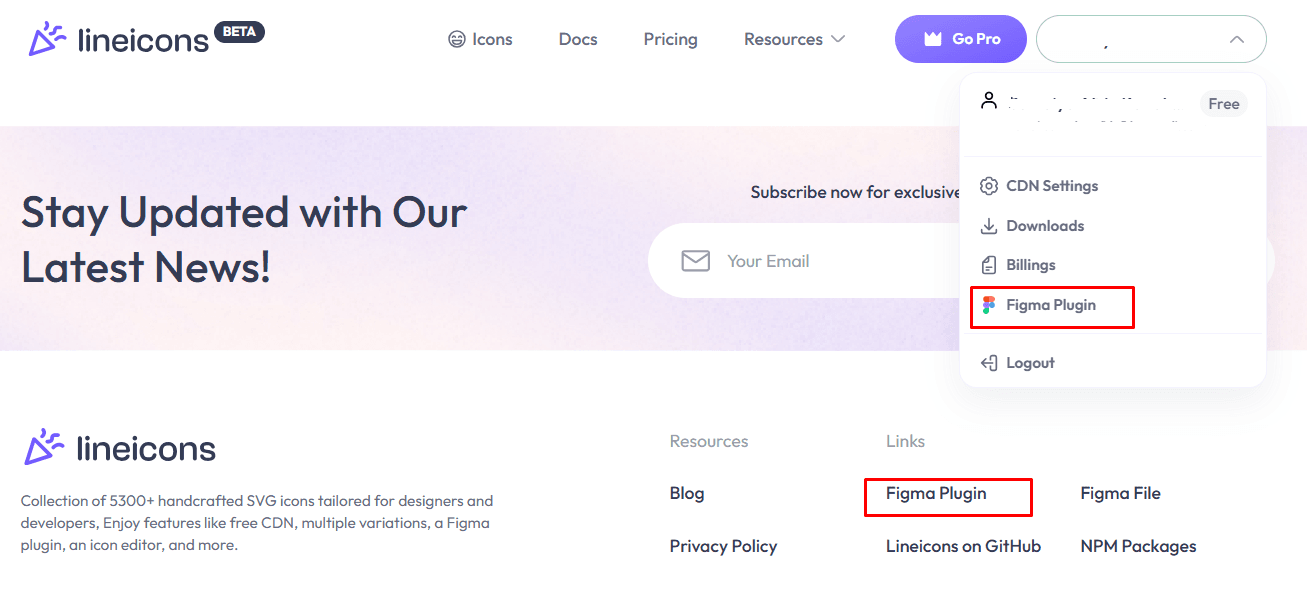Click the crown icon on Go Pro
Viewport: 1307px width, 590px height.
(x=933, y=39)
